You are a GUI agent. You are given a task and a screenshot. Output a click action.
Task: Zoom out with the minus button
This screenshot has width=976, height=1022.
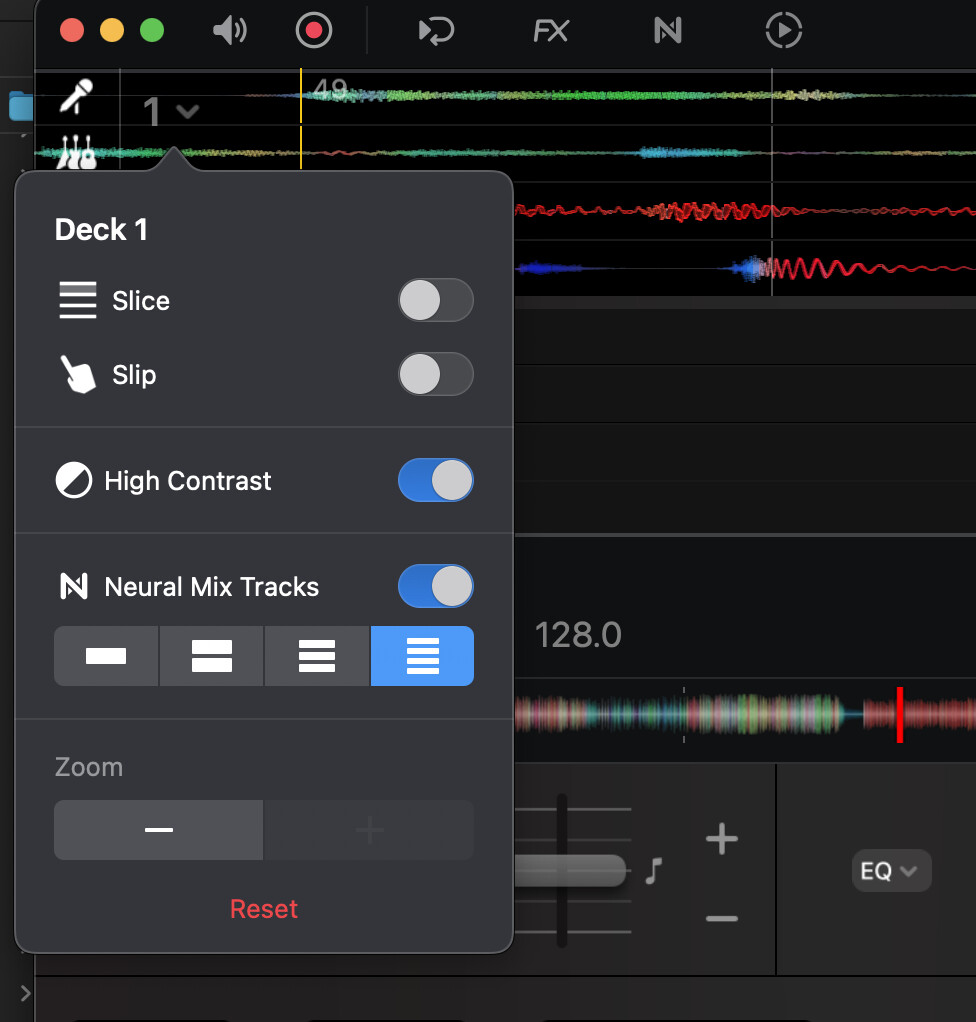click(159, 830)
